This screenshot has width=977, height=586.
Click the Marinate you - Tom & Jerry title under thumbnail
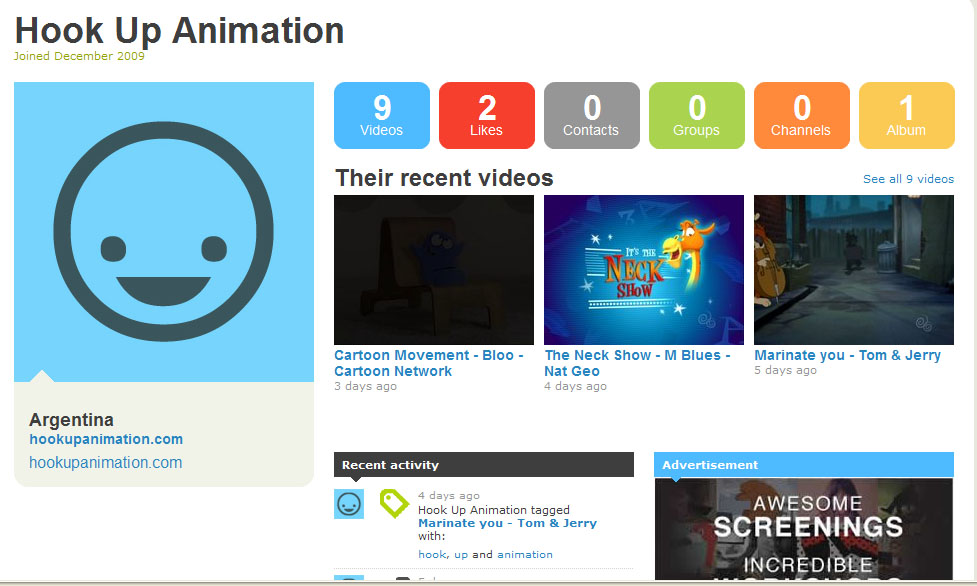(847, 355)
